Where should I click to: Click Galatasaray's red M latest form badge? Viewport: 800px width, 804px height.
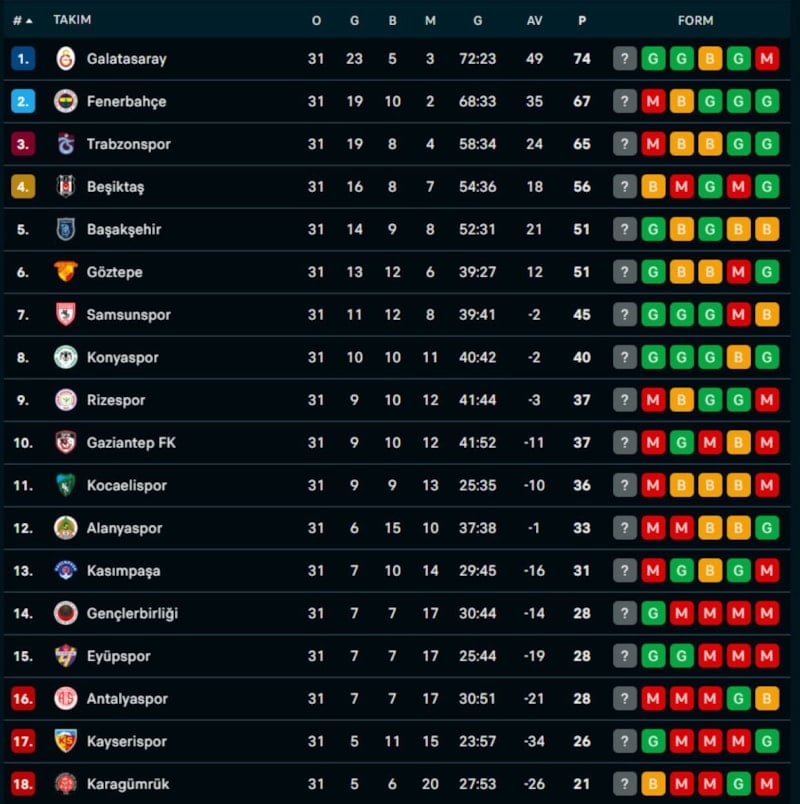click(767, 59)
